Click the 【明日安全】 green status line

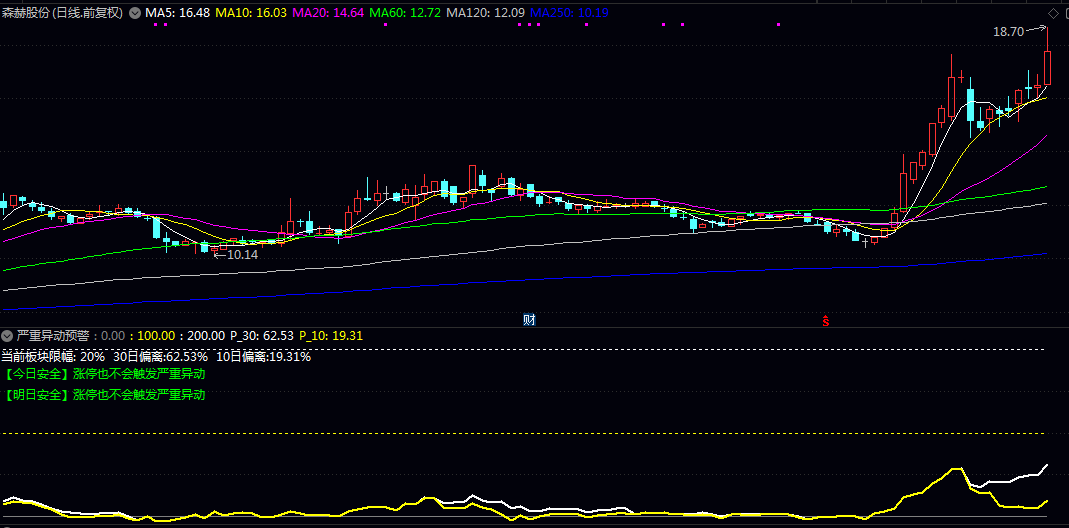104,394
